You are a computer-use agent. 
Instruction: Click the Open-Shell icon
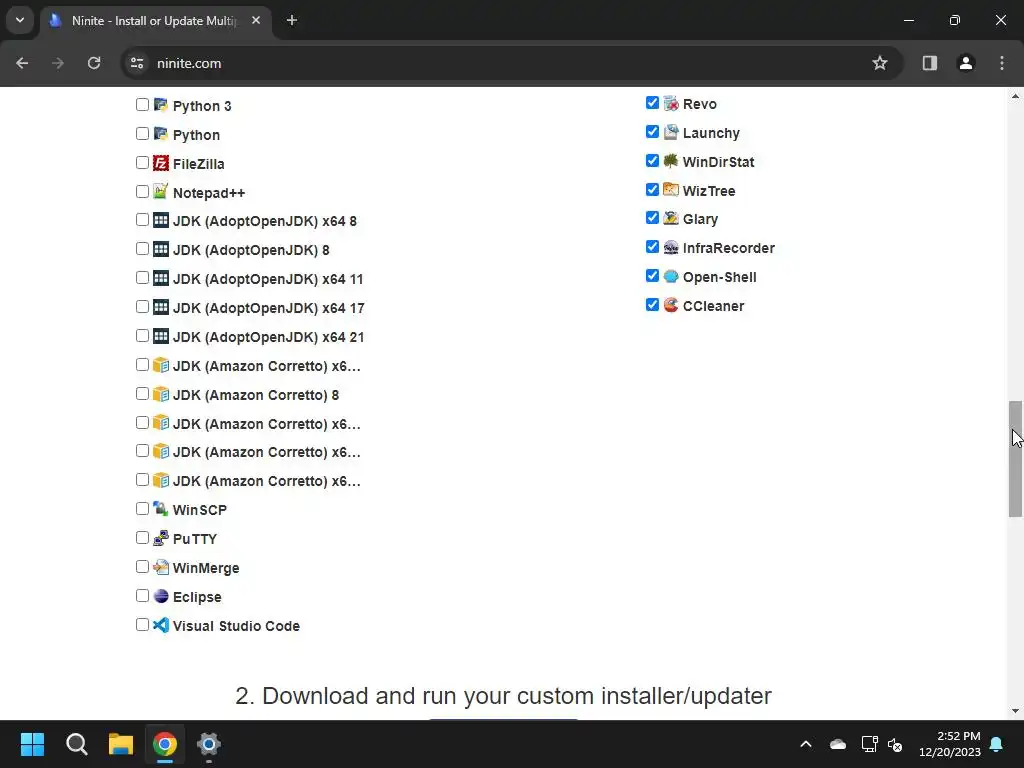coord(671,276)
